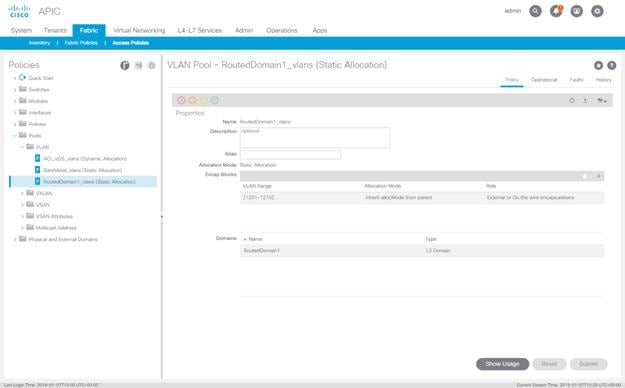Refresh the VLAN pool view
Image resolution: width=625 pixels, height=388 pixels.
[x=572, y=101]
